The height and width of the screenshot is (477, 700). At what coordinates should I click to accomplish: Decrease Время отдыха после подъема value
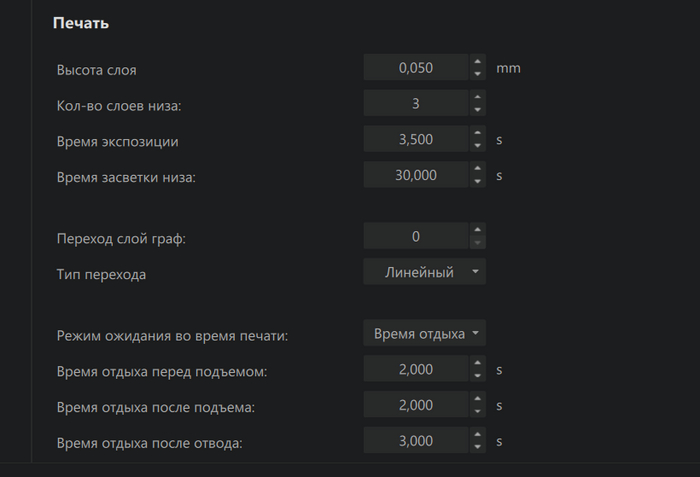(x=477, y=412)
